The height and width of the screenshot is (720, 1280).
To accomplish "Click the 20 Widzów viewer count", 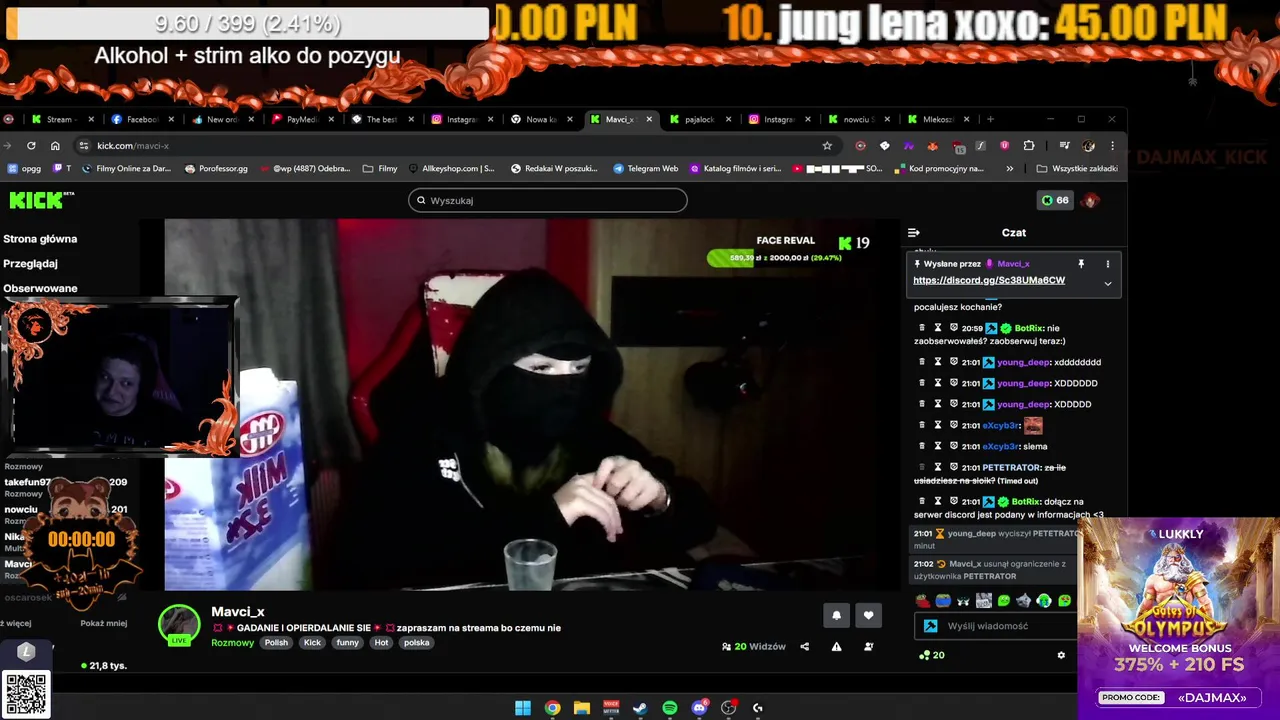I will pyautogui.click(x=754, y=647).
